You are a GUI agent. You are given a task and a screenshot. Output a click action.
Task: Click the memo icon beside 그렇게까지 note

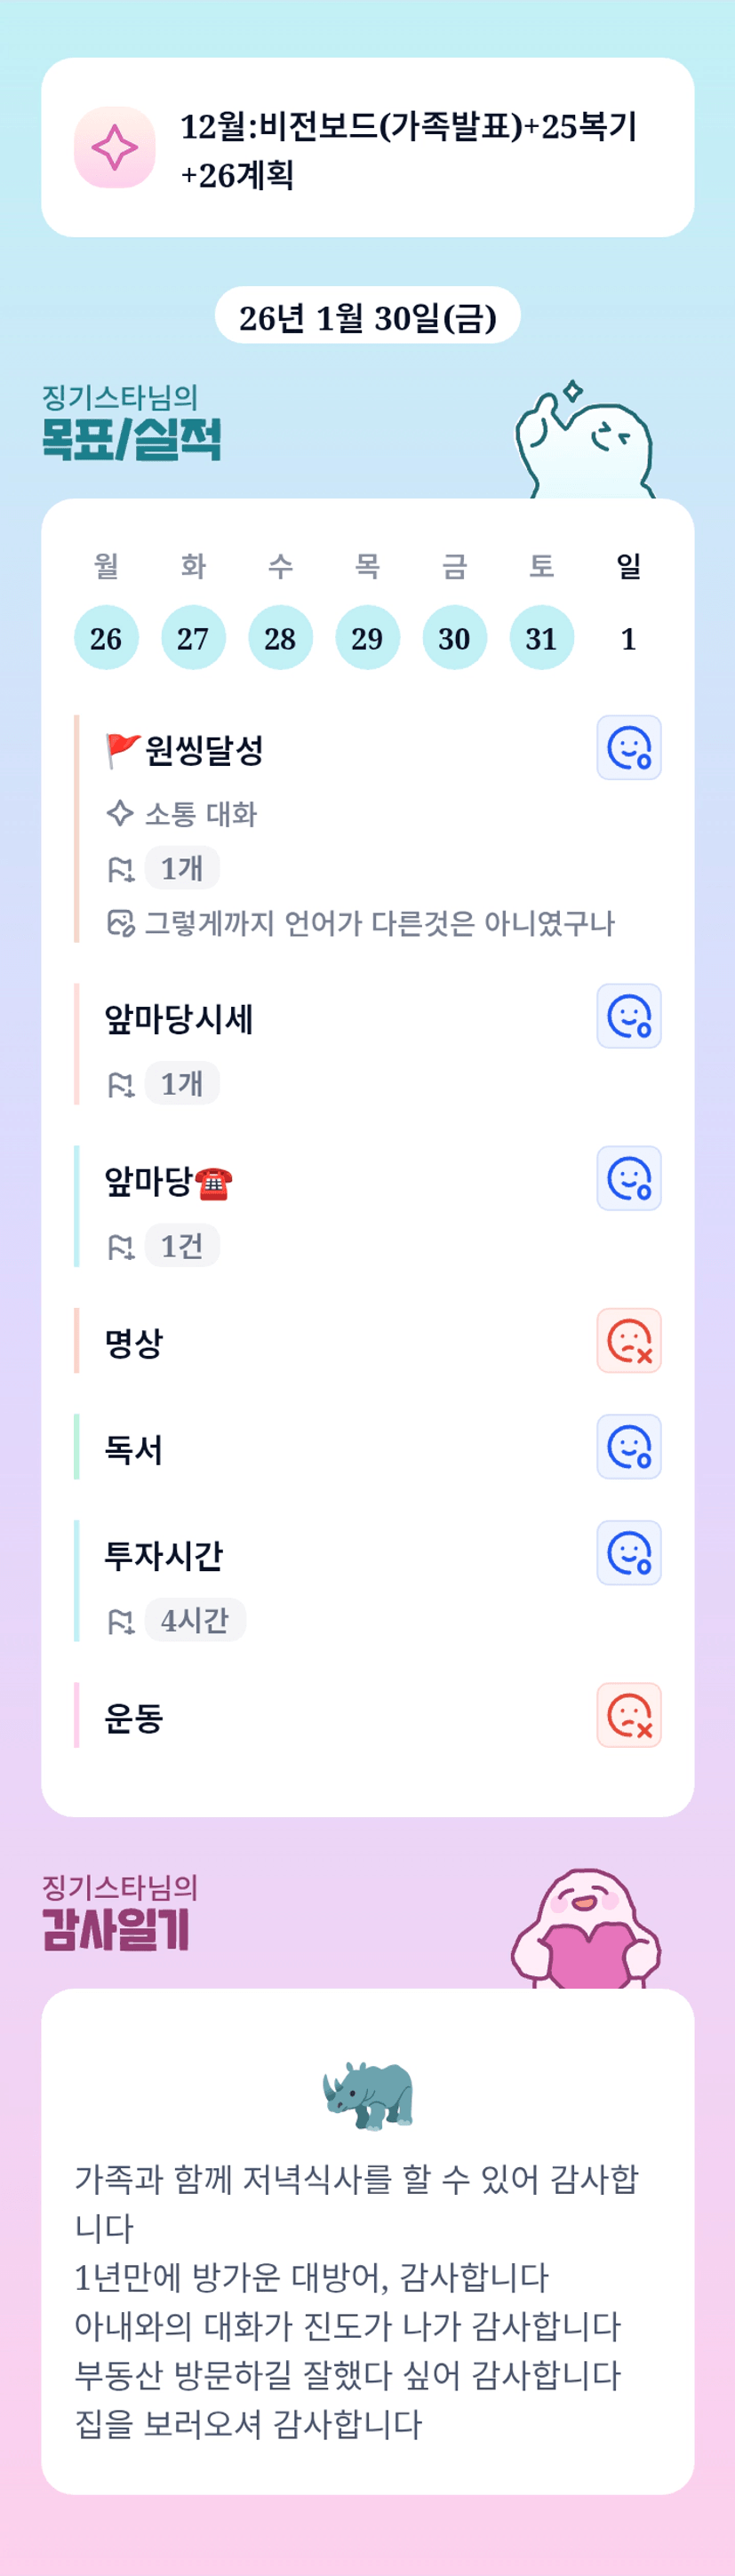pyautogui.click(x=120, y=922)
